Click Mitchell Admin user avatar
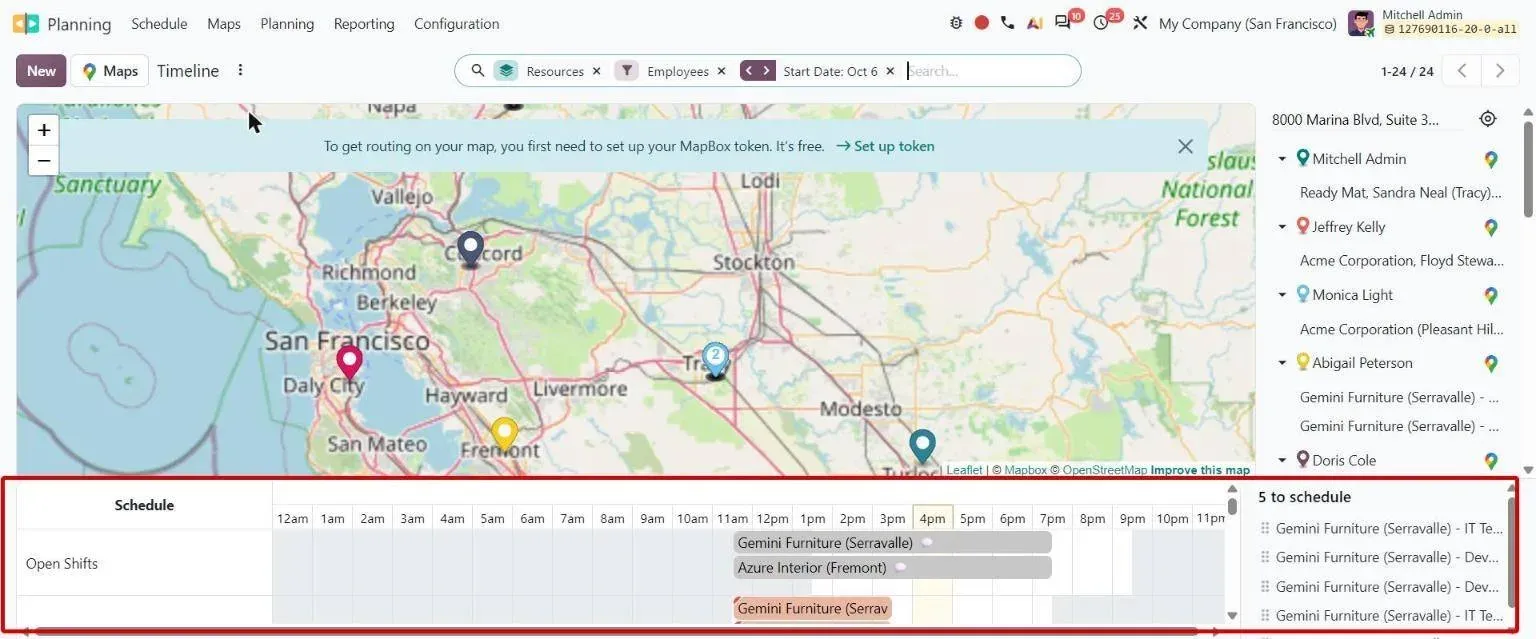Viewport: 1536px width, 639px height. click(1361, 23)
